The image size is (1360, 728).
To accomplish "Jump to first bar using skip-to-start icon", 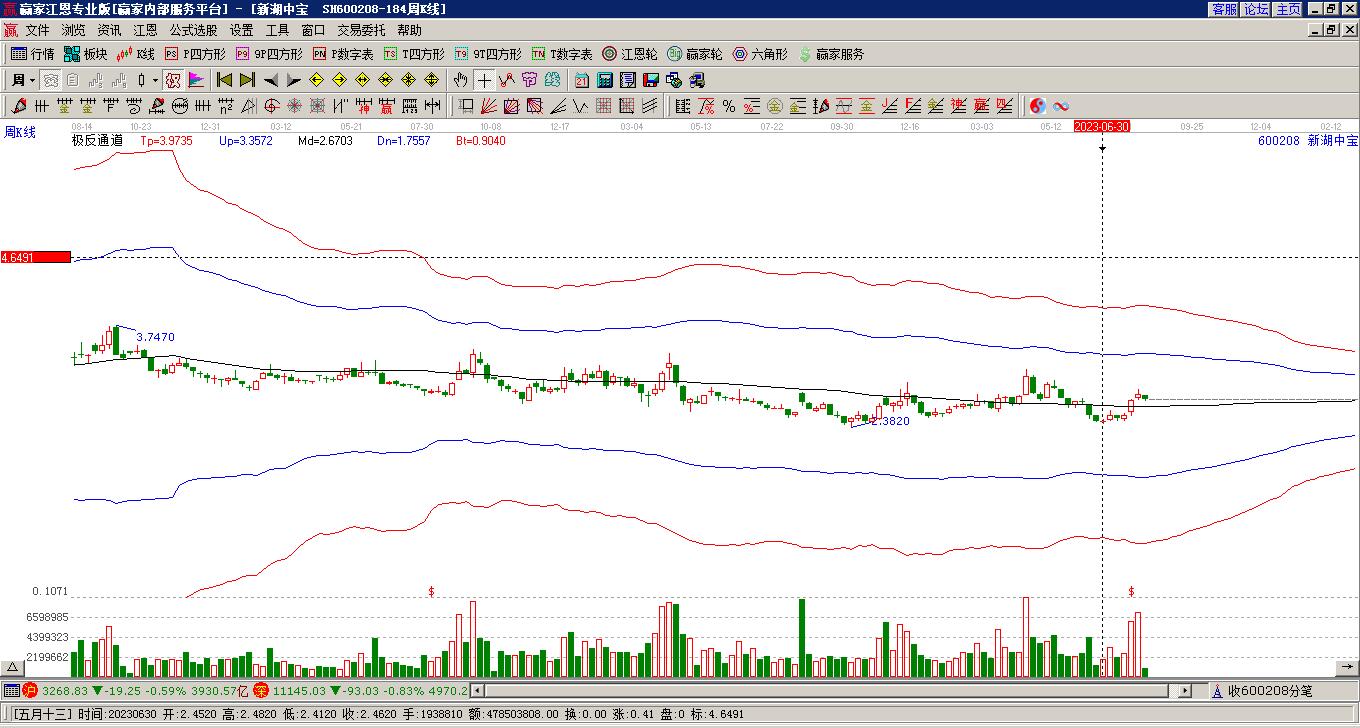I will click(224, 80).
